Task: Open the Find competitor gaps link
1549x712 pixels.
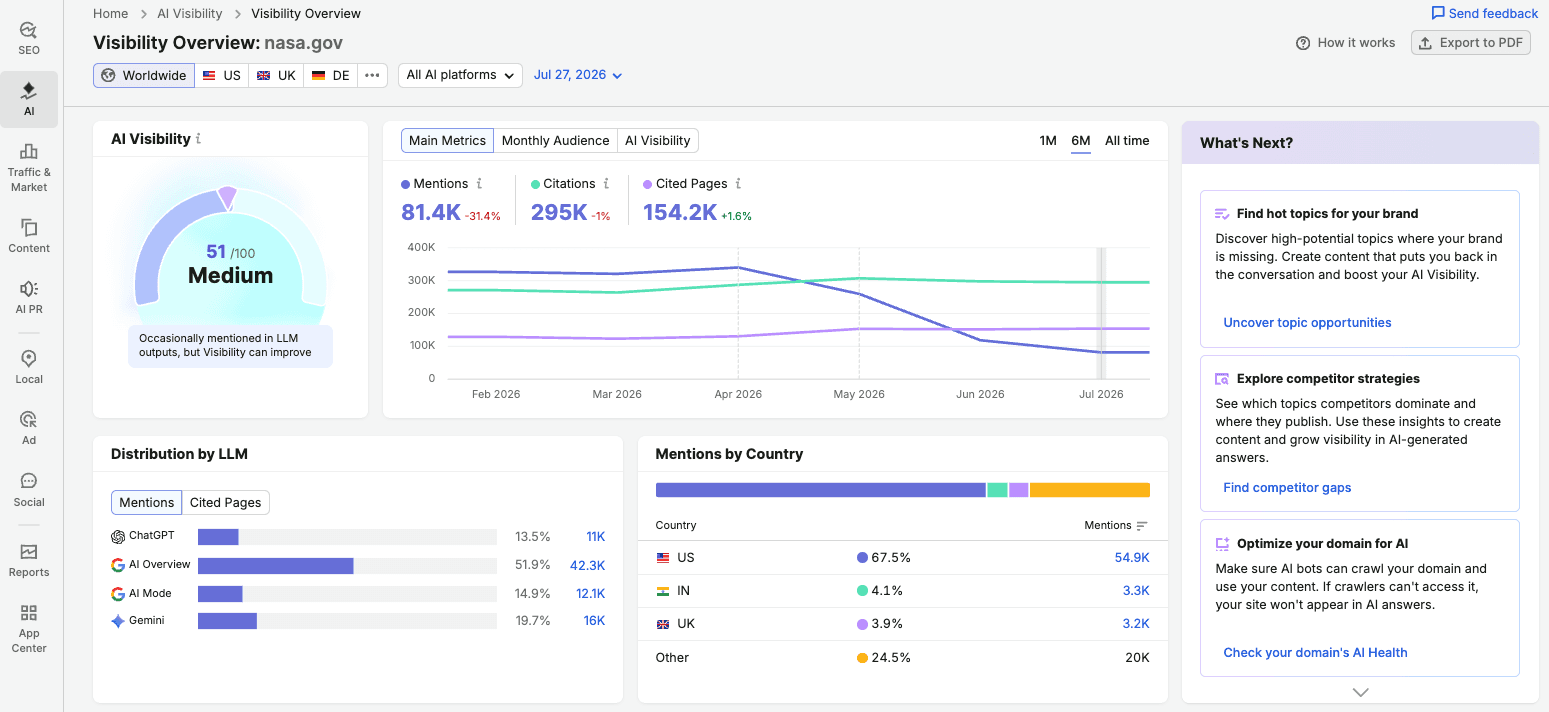Action: point(1287,488)
